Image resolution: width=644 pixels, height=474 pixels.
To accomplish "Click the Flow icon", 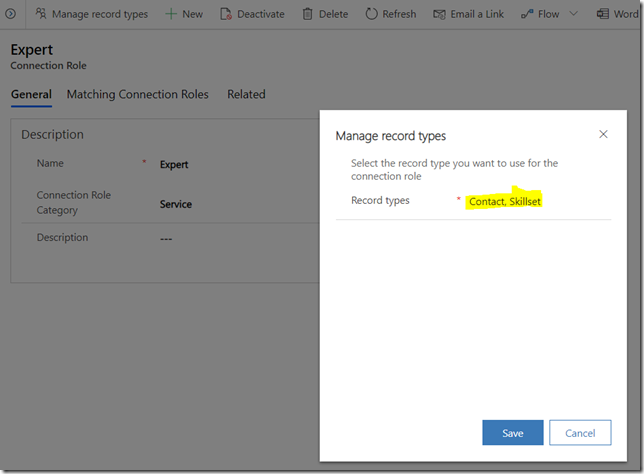I will (x=527, y=14).
